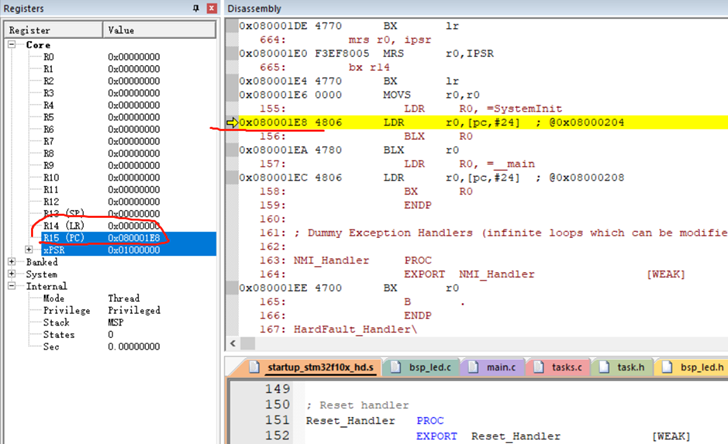The height and width of the screenshot is (444, 728).
Task: Switch to main.c tab
Action: point(494,367)
